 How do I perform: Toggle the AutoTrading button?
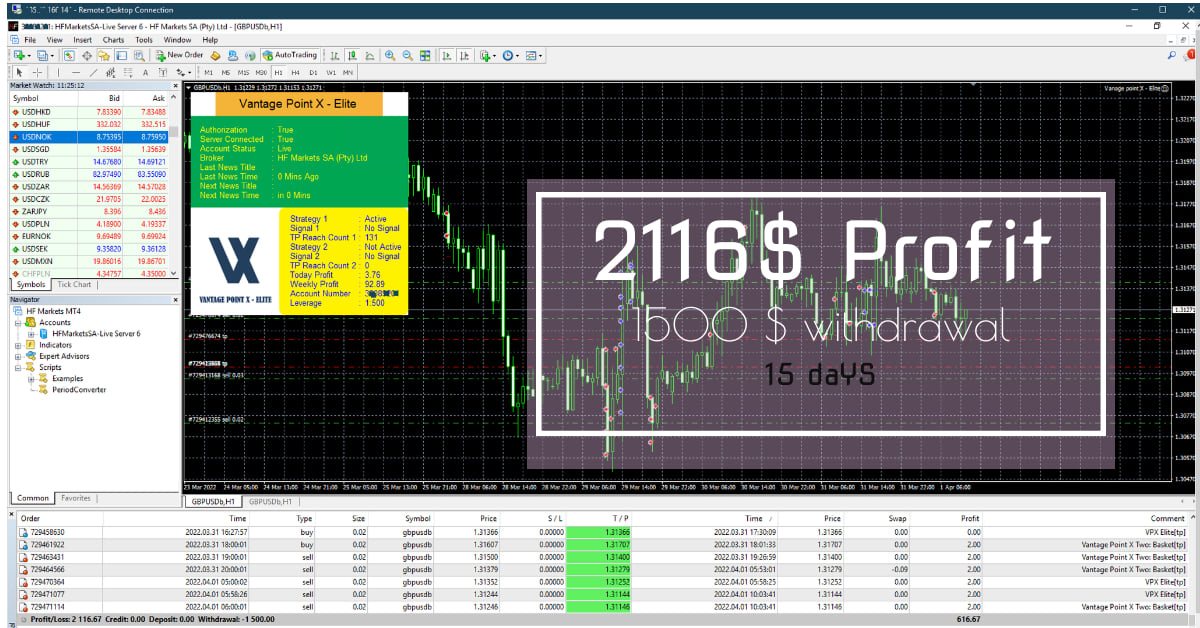(290, 55)
